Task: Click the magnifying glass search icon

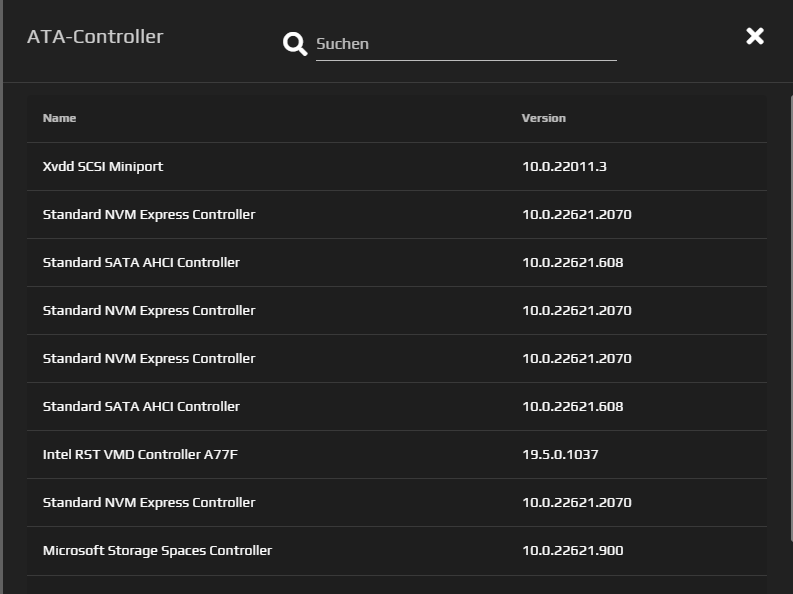Action: 295,44
